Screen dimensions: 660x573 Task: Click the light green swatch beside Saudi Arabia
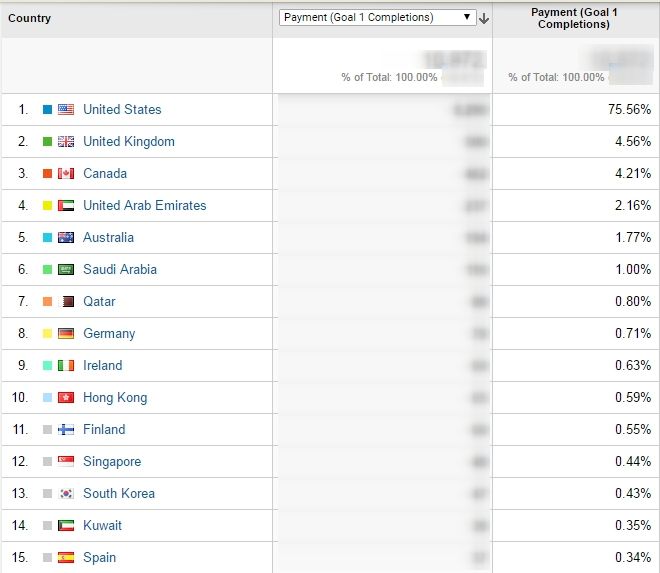[x=48, y=269]
